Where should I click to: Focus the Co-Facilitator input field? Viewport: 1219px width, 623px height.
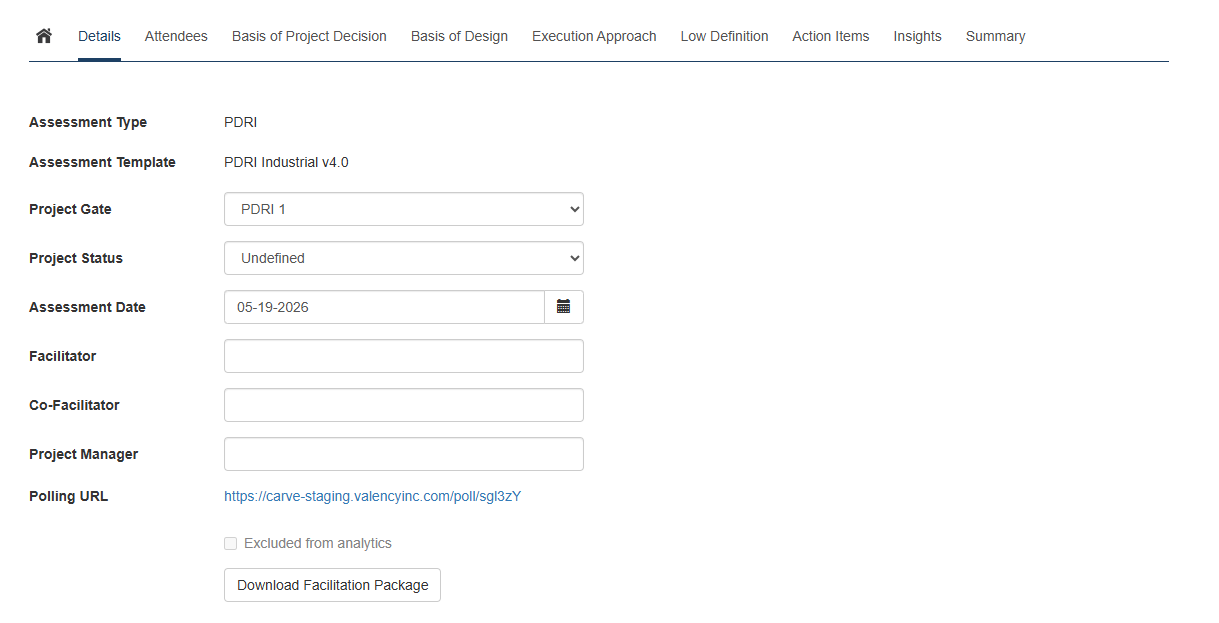pos(403,405)
